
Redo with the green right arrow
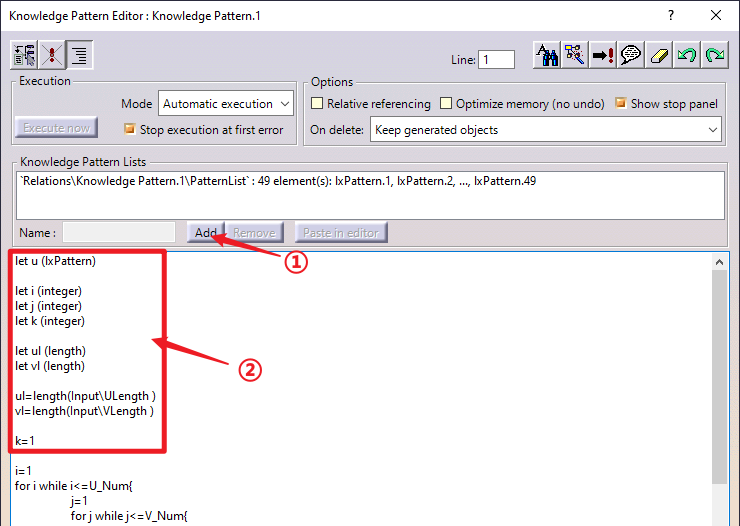coord(715,55)
